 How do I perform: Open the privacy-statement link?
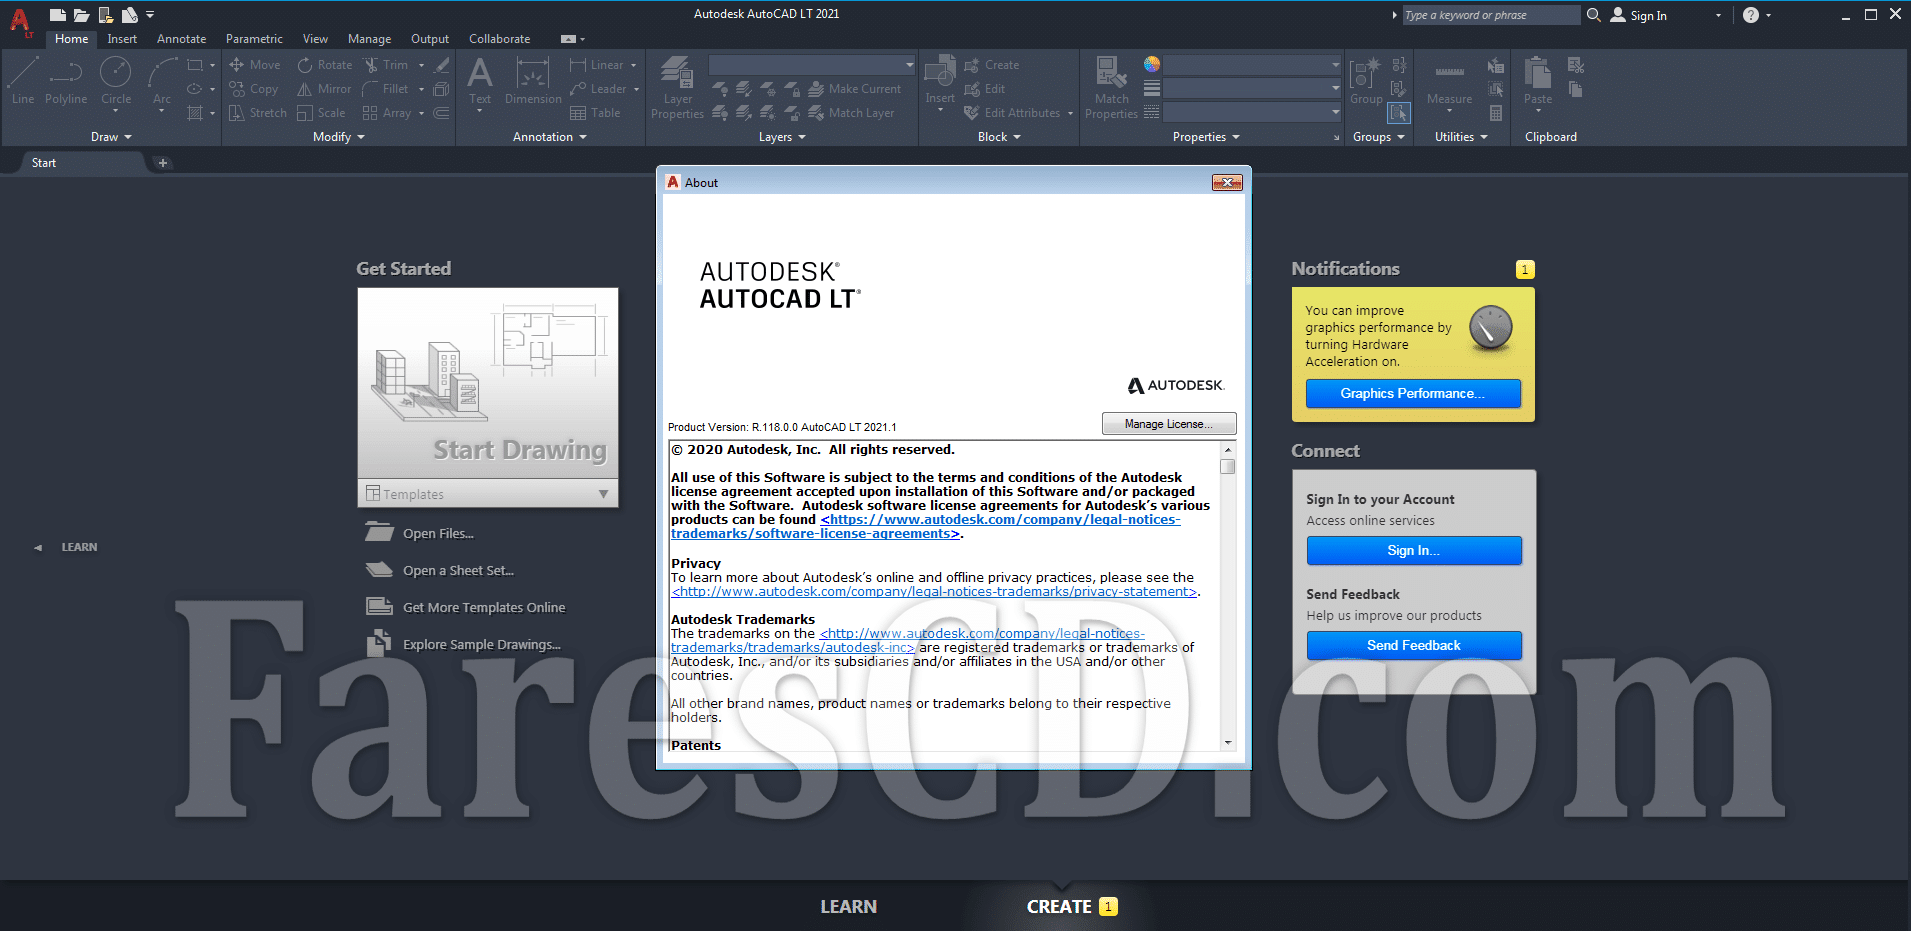pos(934,592)
